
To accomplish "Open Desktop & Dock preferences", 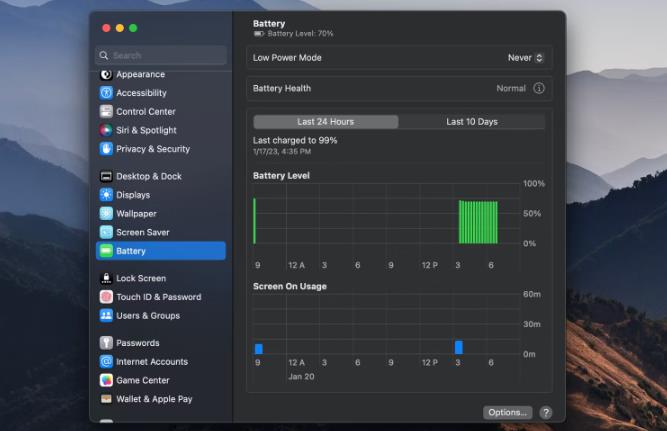I will pos(161,176).
